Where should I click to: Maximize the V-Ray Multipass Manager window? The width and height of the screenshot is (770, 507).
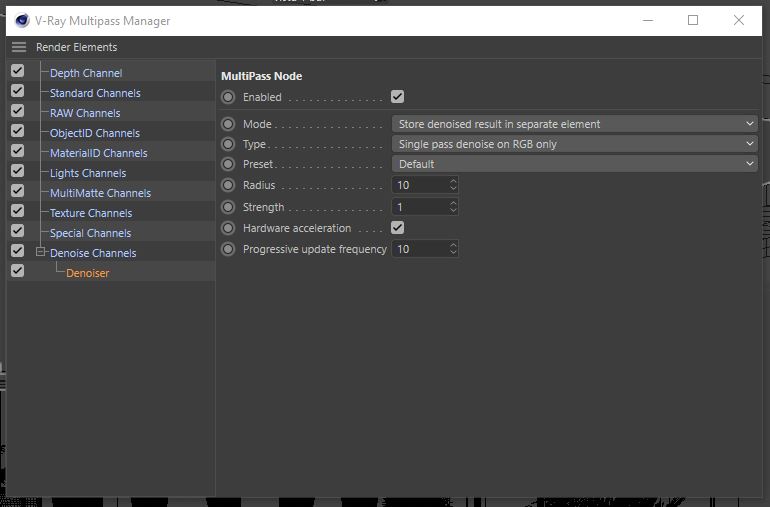pyautogui.click(x=693, y=21)
